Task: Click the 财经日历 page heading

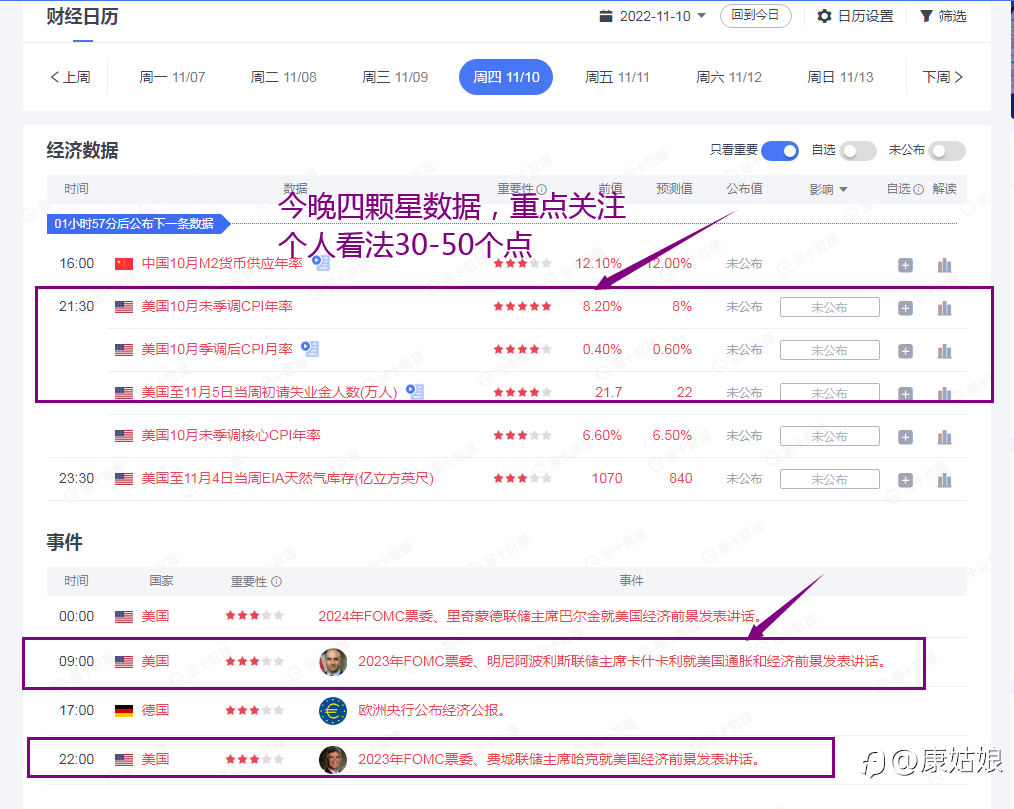Action: 82,16
